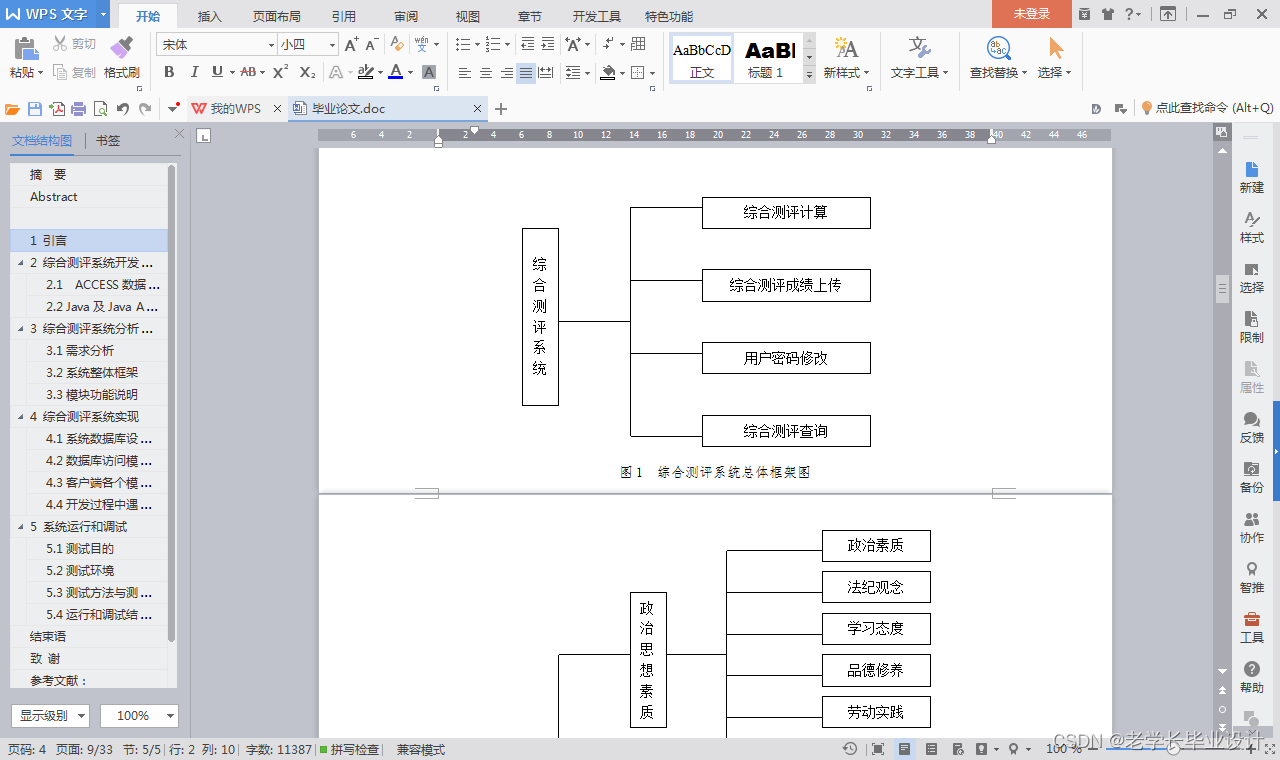Apply bold formatting
The image size is (1280, 760).
click(168, 72)
